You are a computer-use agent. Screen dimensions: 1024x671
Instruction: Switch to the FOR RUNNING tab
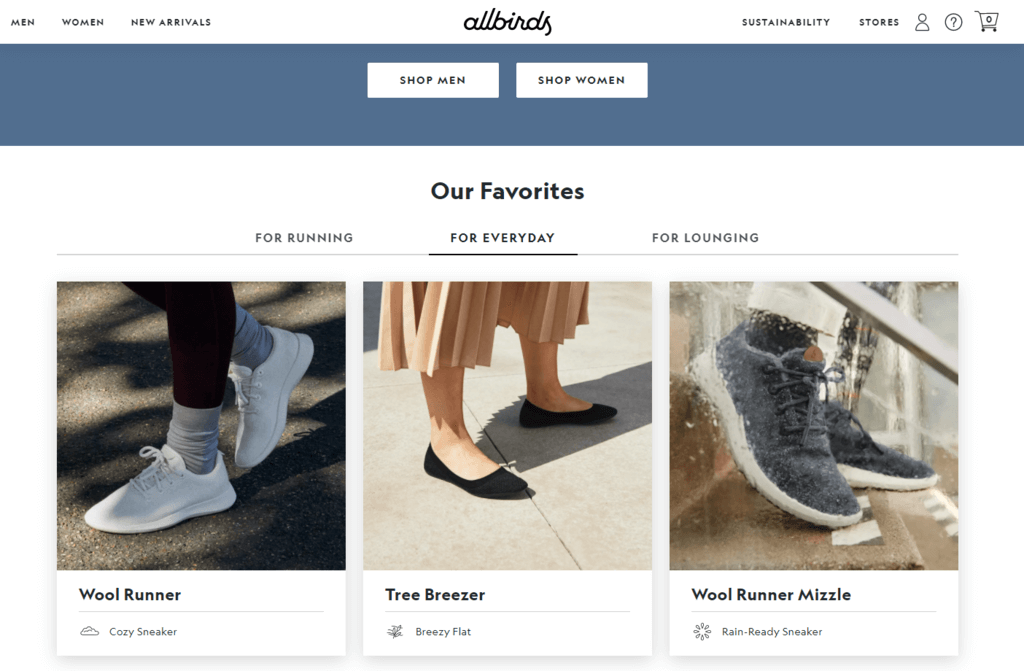pos(304,237)
